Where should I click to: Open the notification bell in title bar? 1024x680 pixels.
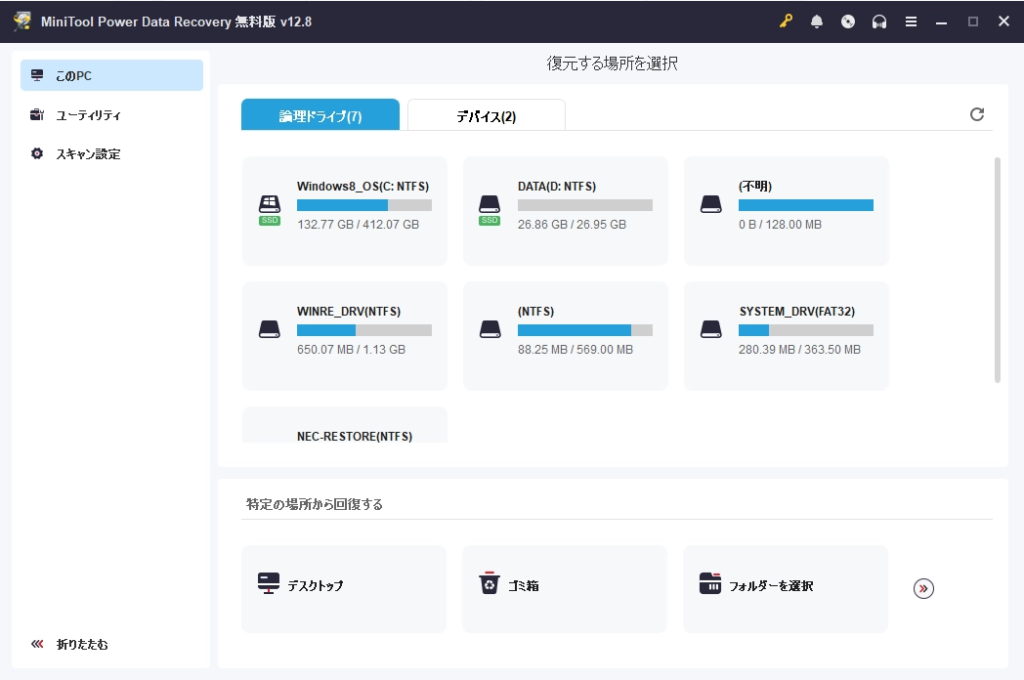817,22
